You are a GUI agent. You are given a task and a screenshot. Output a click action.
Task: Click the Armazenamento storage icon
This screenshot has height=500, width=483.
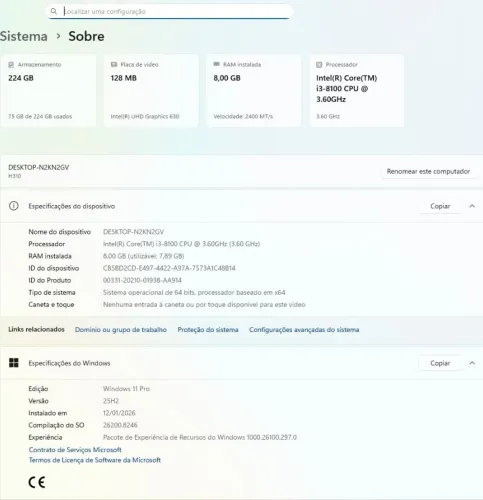point(11,65)
